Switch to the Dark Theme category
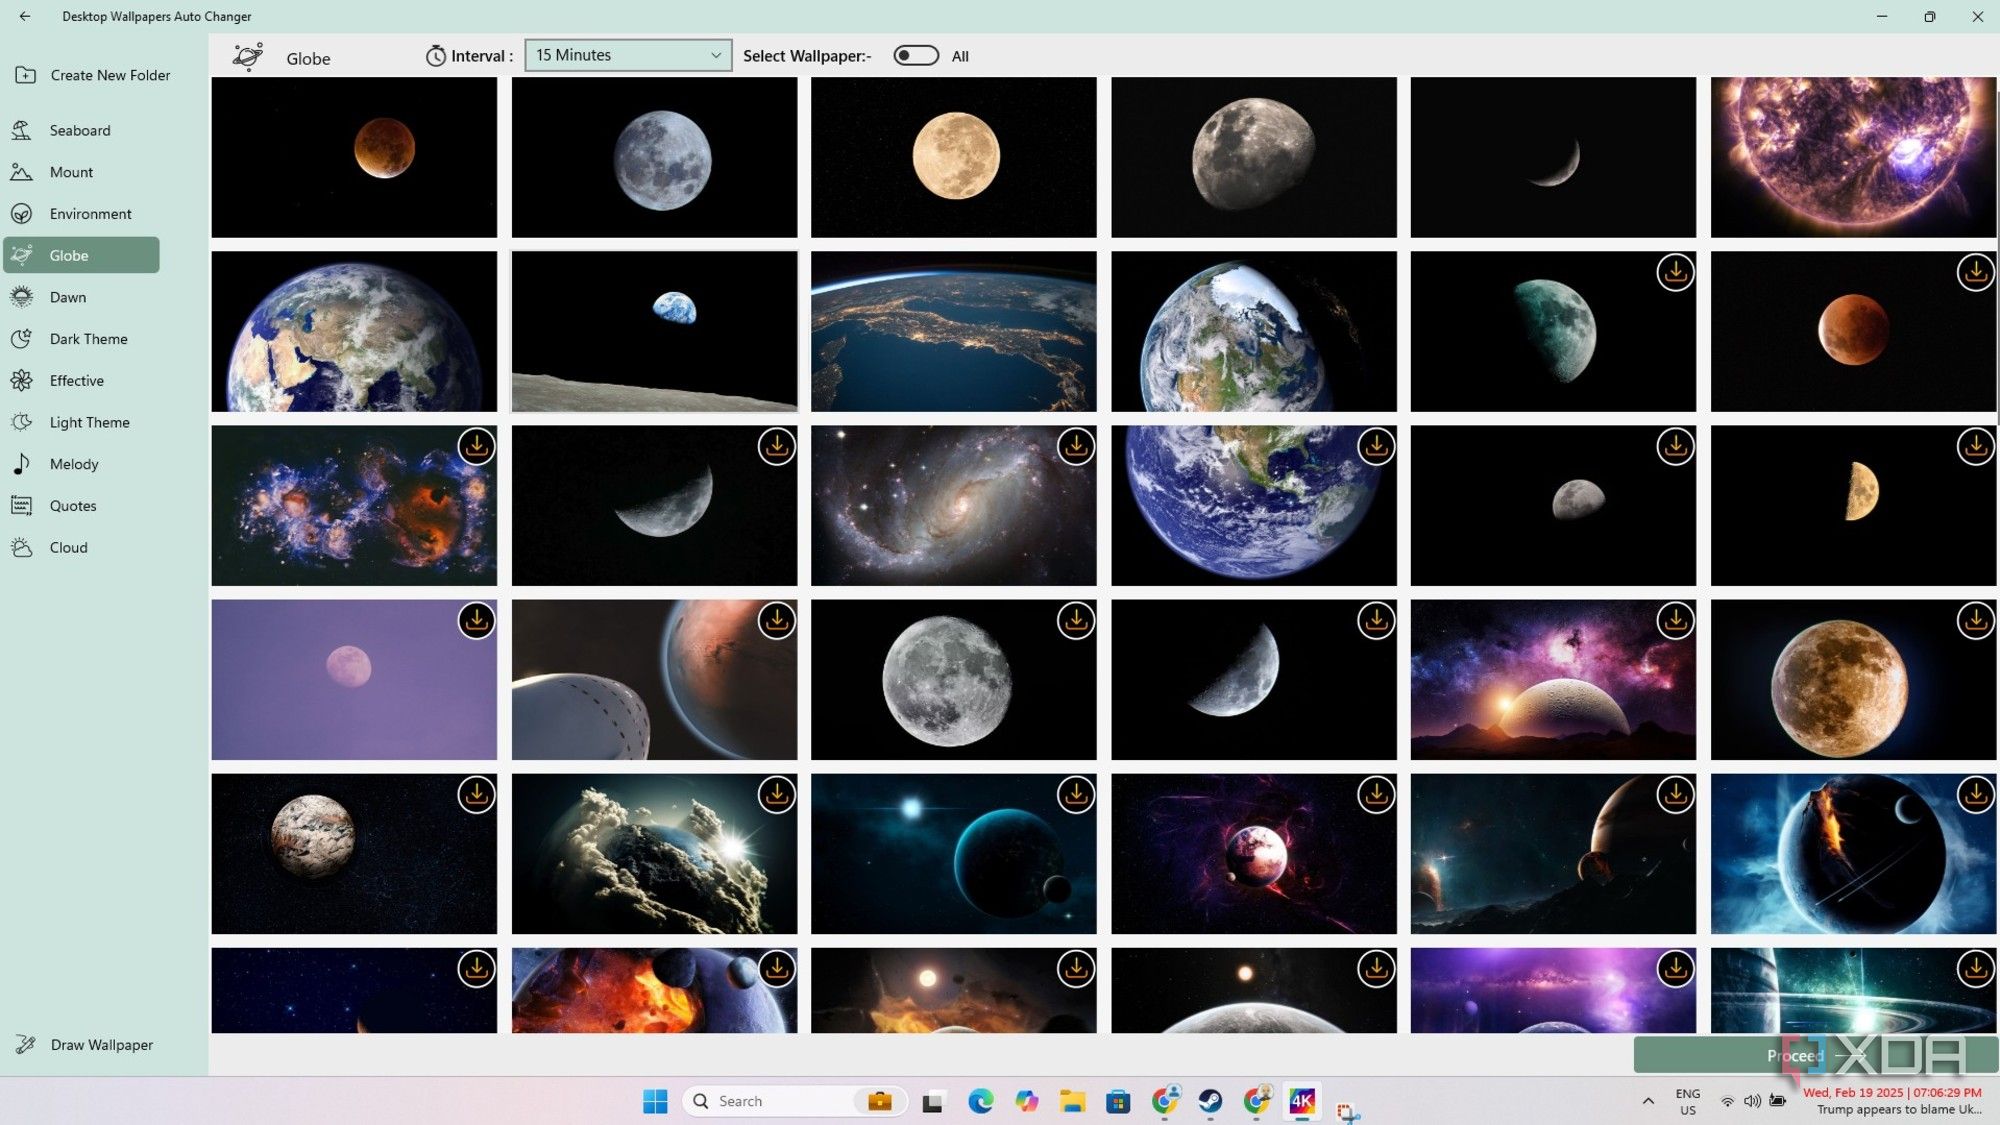 click(x=88, y=338)
